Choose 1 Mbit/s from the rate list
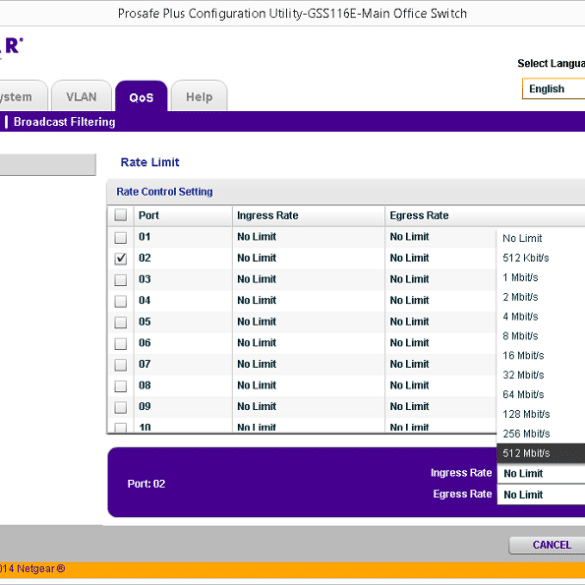 click(x=541, y=277)
